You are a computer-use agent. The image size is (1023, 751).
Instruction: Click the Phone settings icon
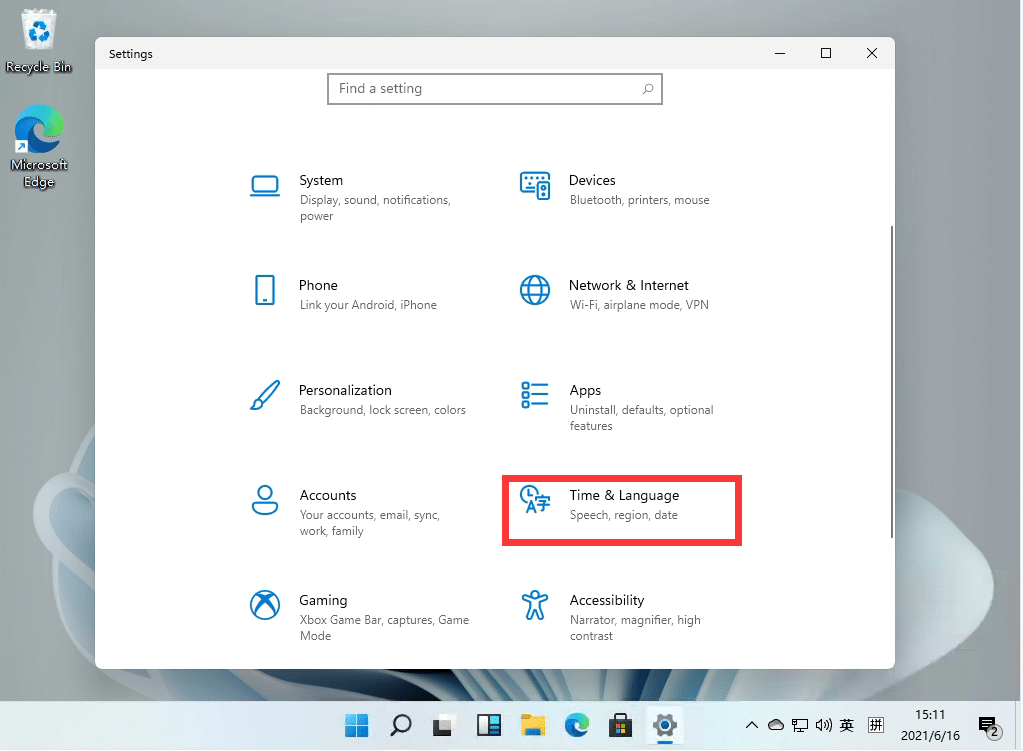tap(264, 291)
